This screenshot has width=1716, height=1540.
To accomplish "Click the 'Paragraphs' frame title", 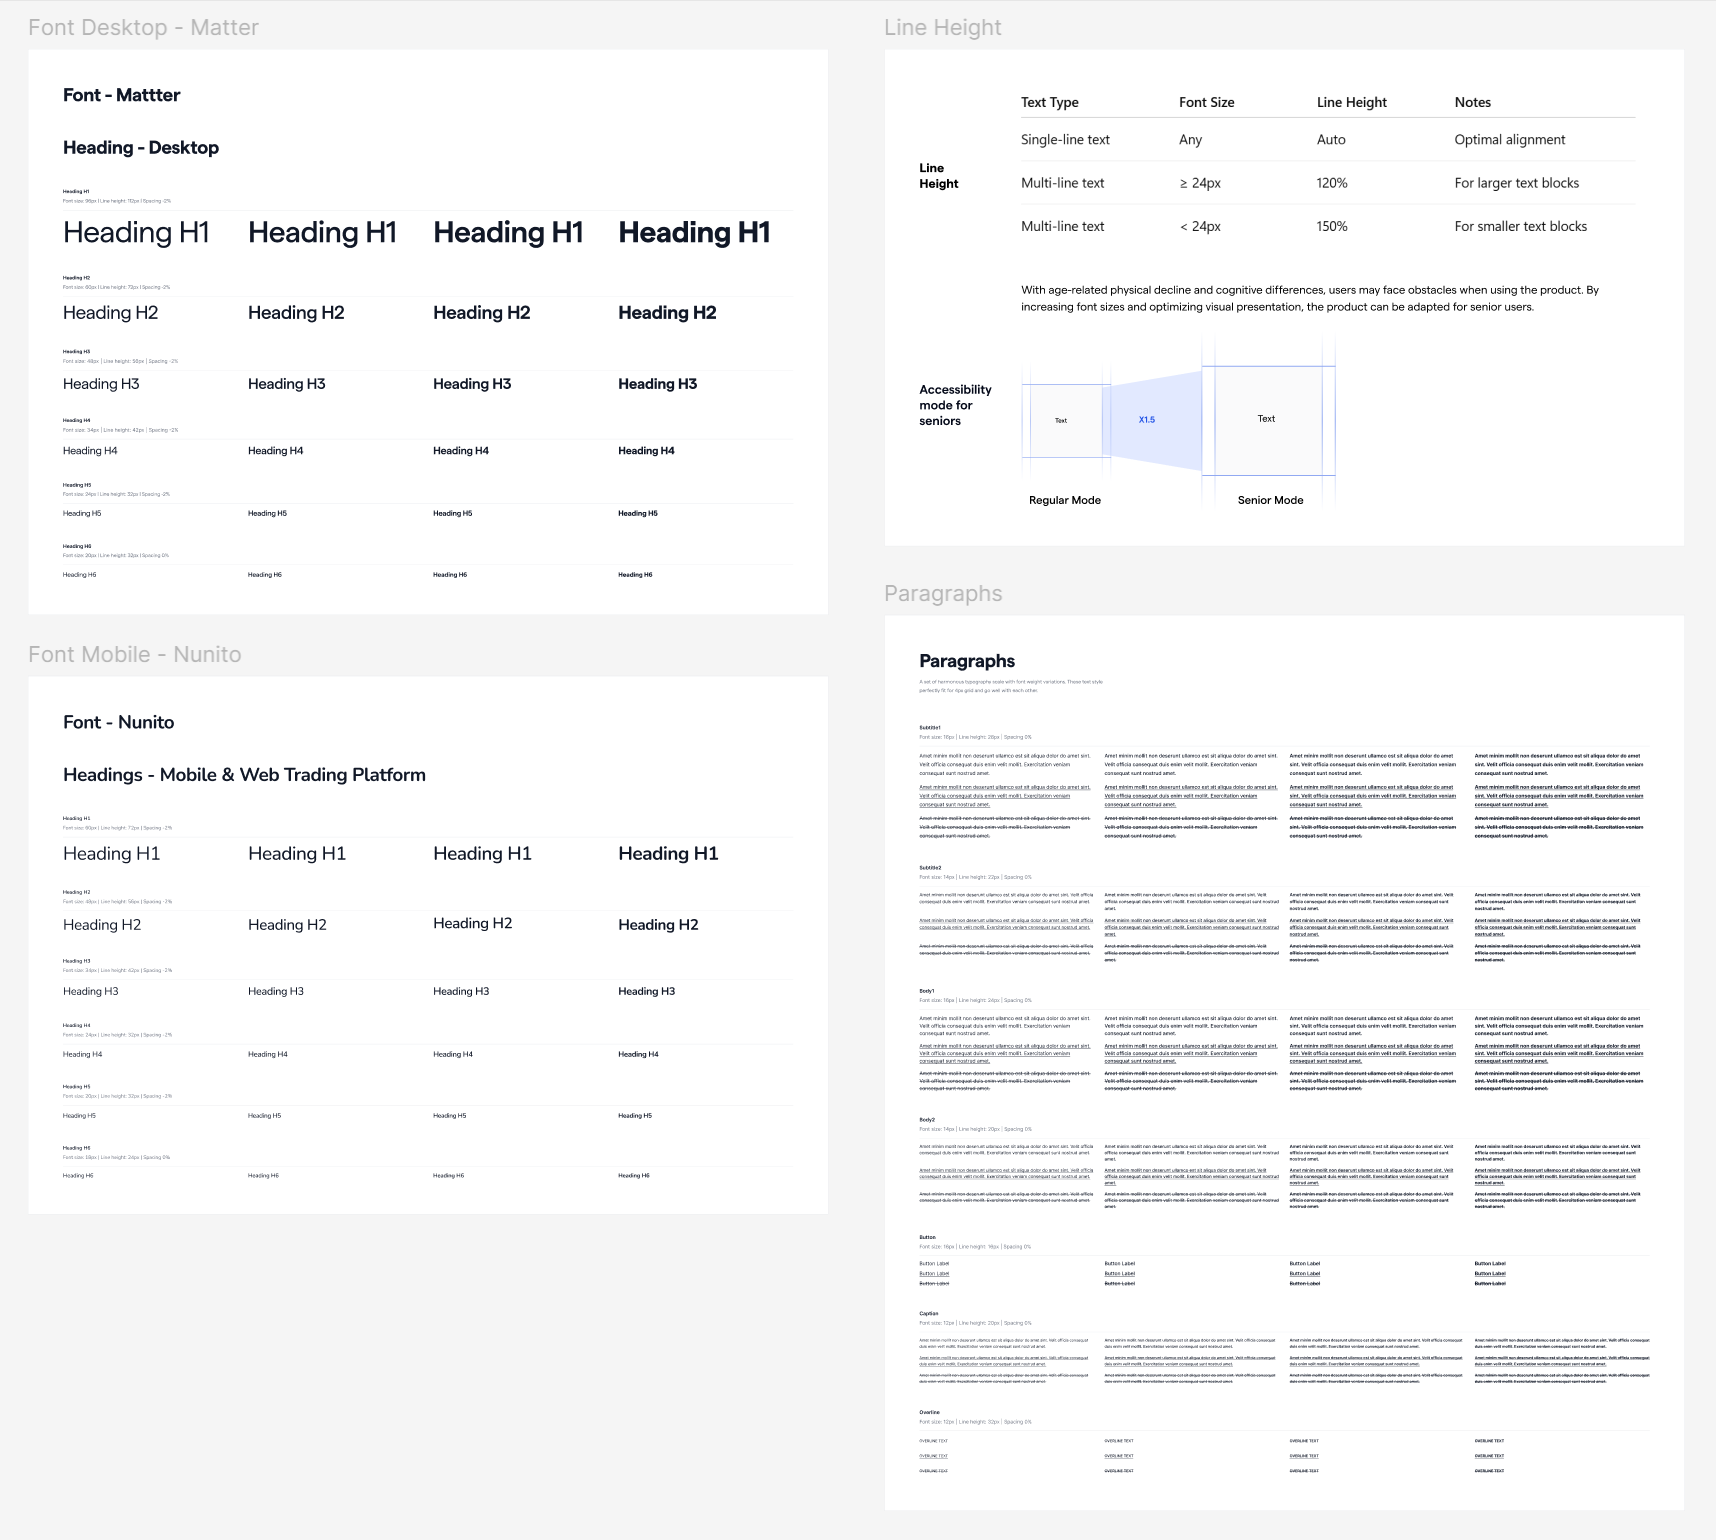I will point(943,594).
